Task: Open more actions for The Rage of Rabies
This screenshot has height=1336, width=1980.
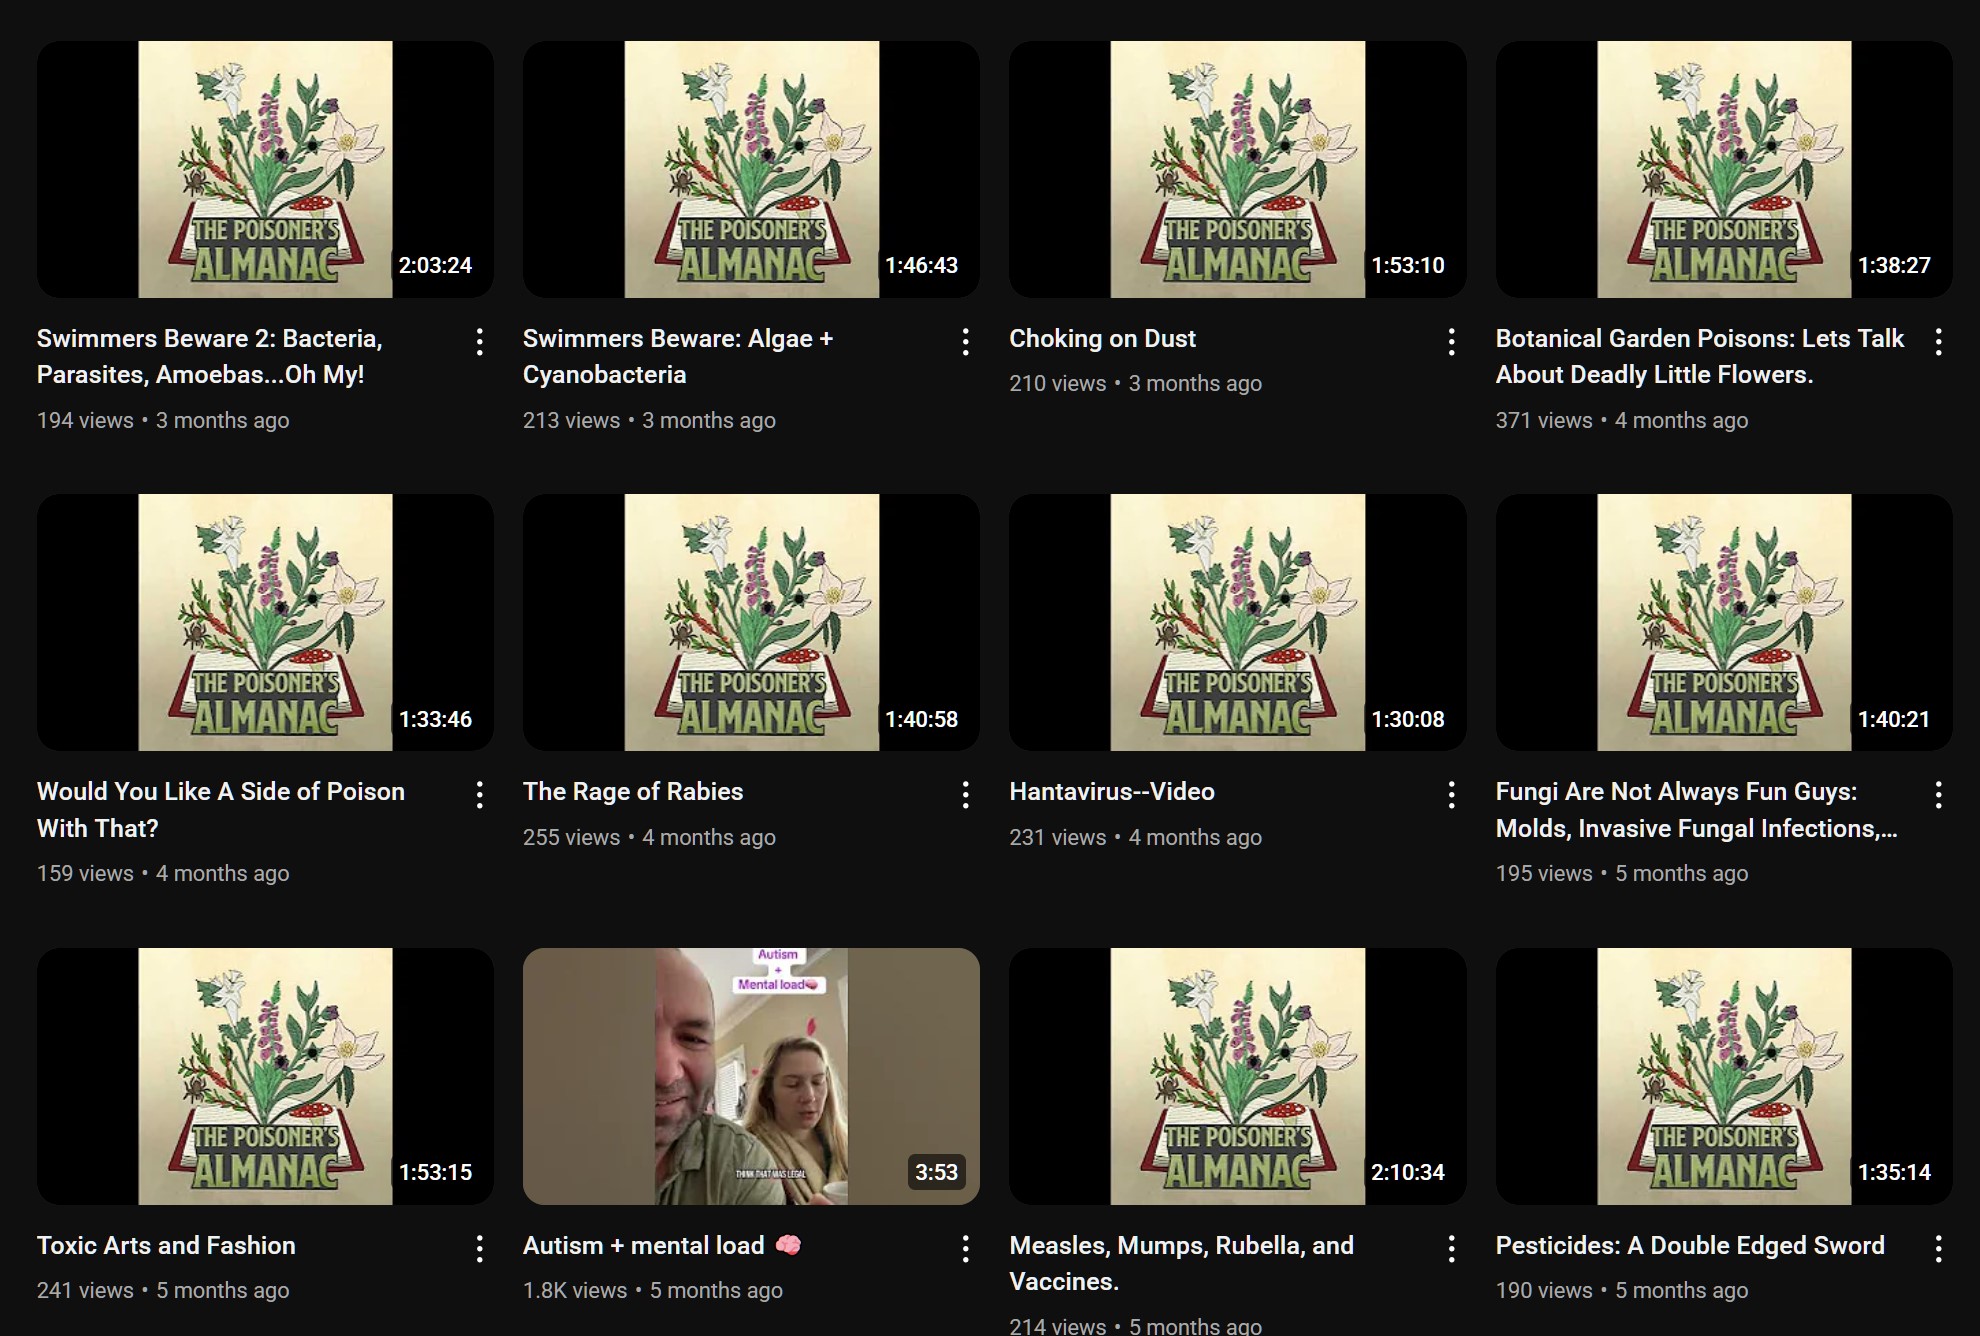Action: click(x=966, y=795)
